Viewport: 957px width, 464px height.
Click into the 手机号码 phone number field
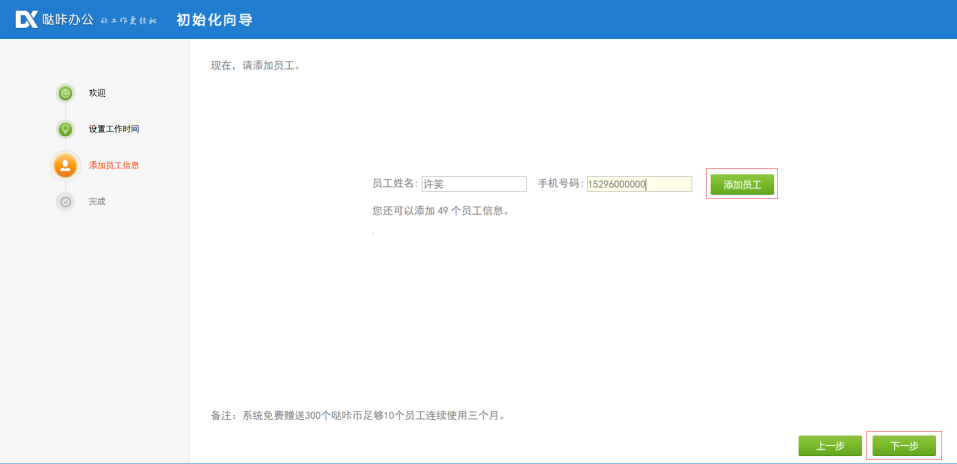click(639, 184)
